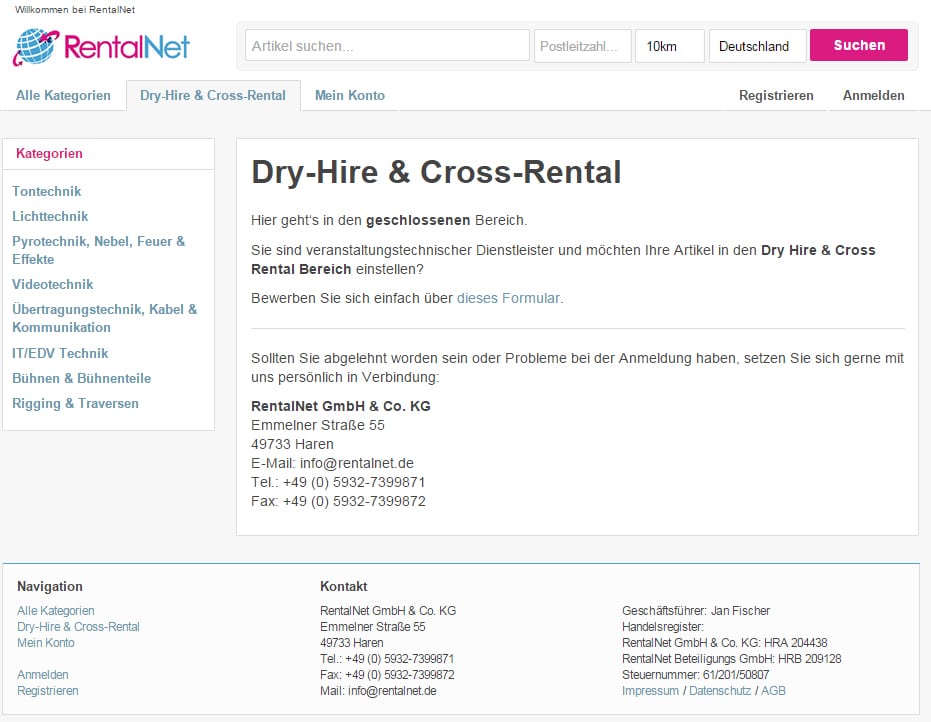Image resolution: width=931 pixels, height=722 pixels.
Task: Click Registrieren in the top navigation
Action: 776,96
